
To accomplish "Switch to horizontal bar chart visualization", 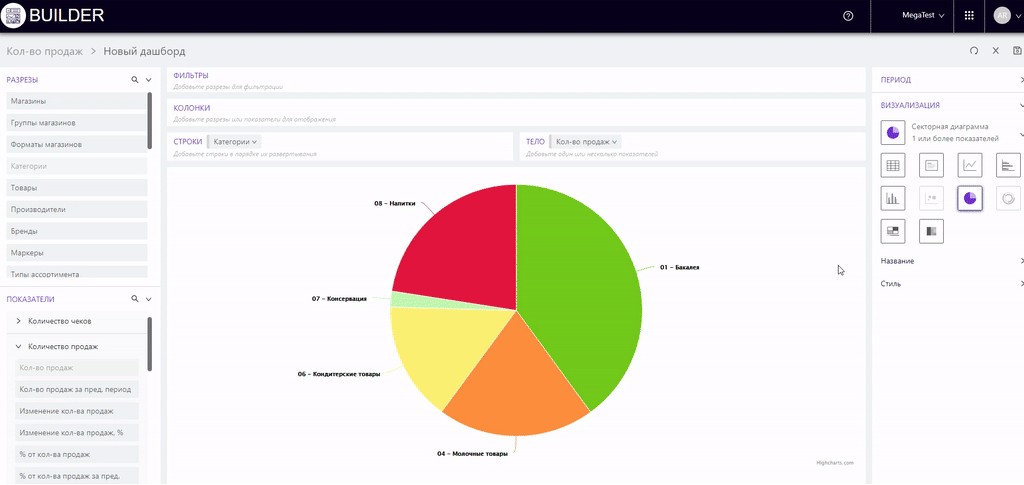I will (1008, 165).
